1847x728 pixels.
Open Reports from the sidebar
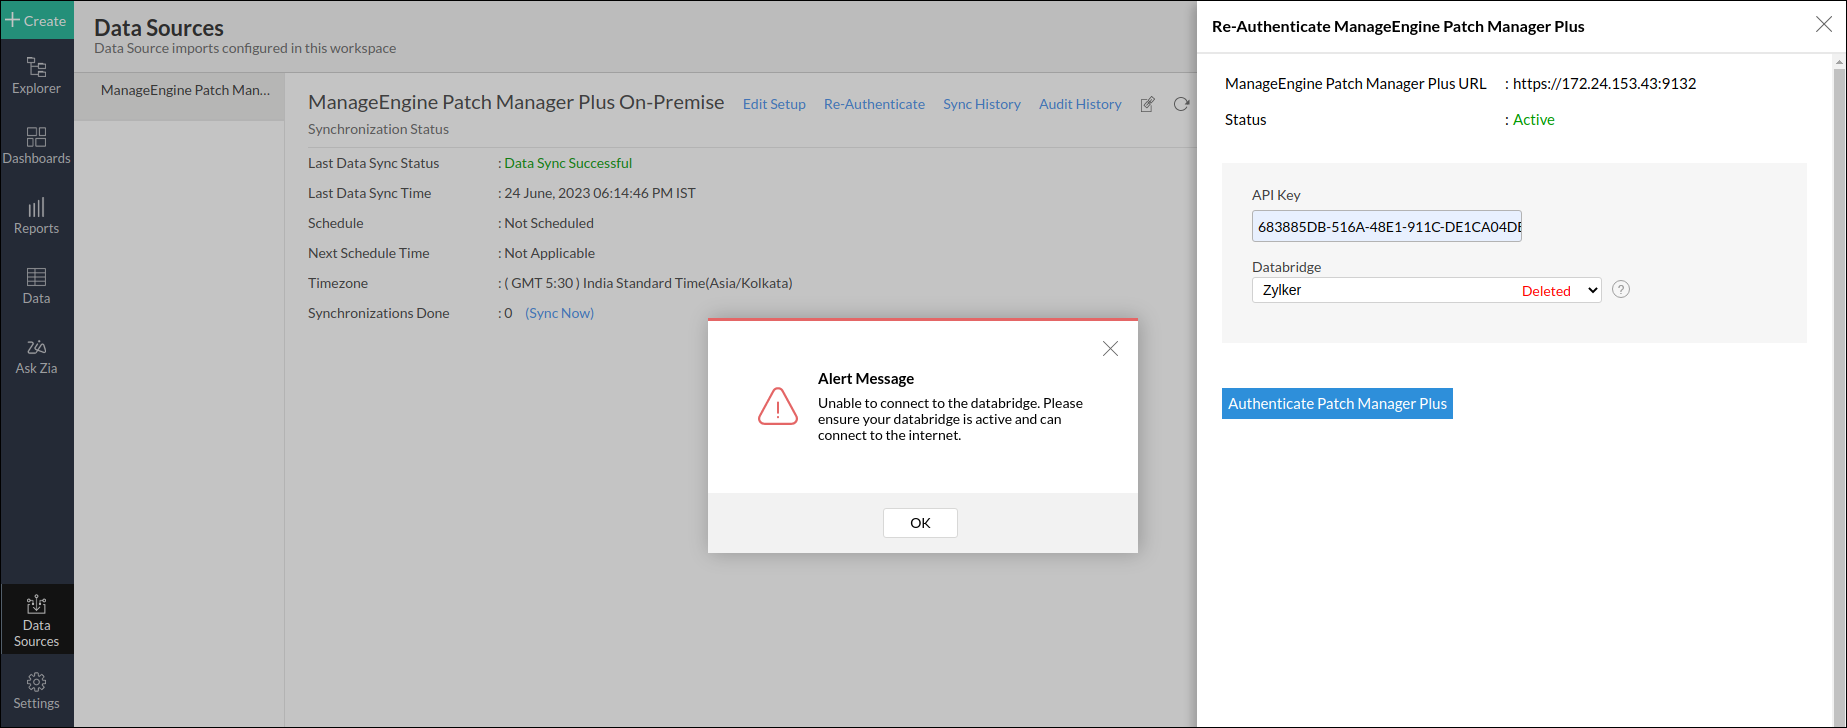(x=36, y=216)
